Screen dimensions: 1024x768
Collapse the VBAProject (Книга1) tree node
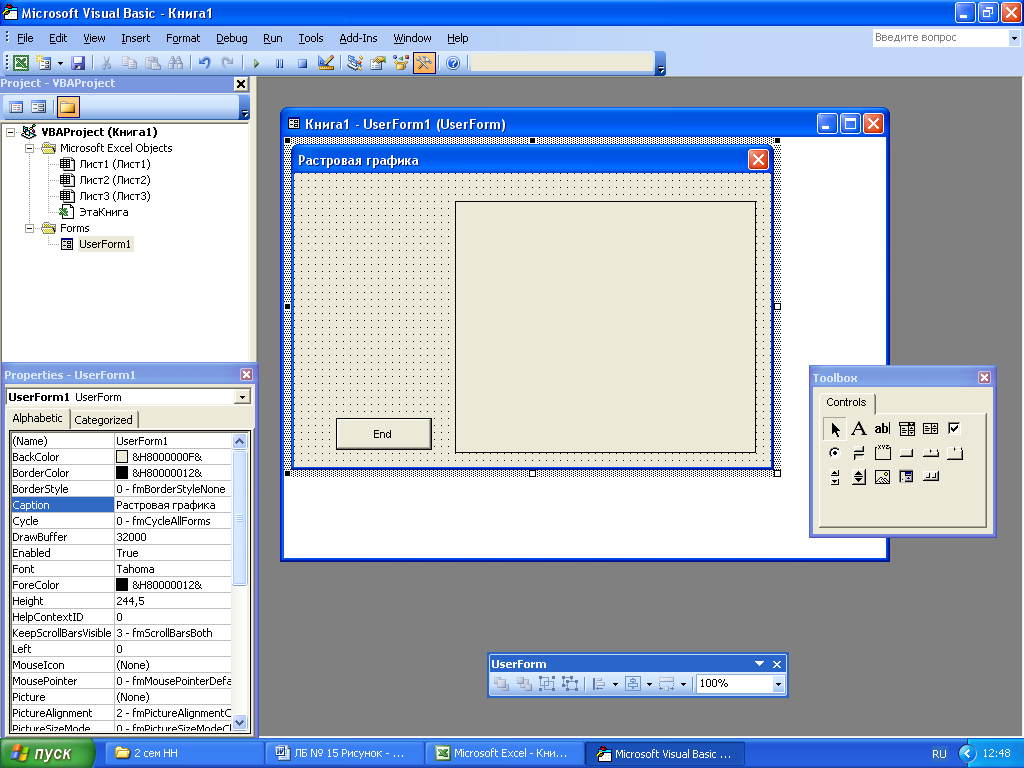coord(10,132)
